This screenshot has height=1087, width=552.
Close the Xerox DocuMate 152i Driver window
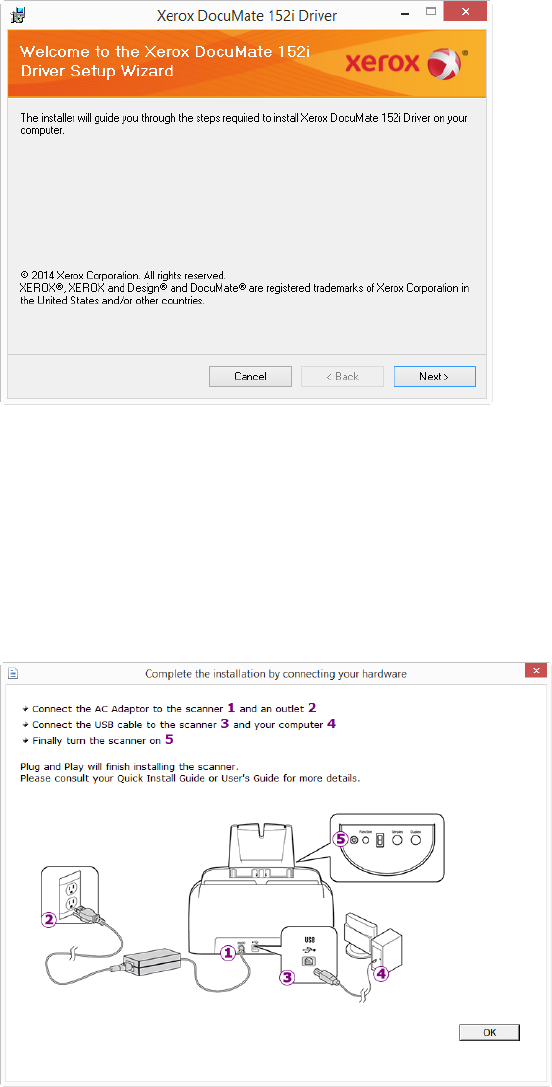click(465, 10)
